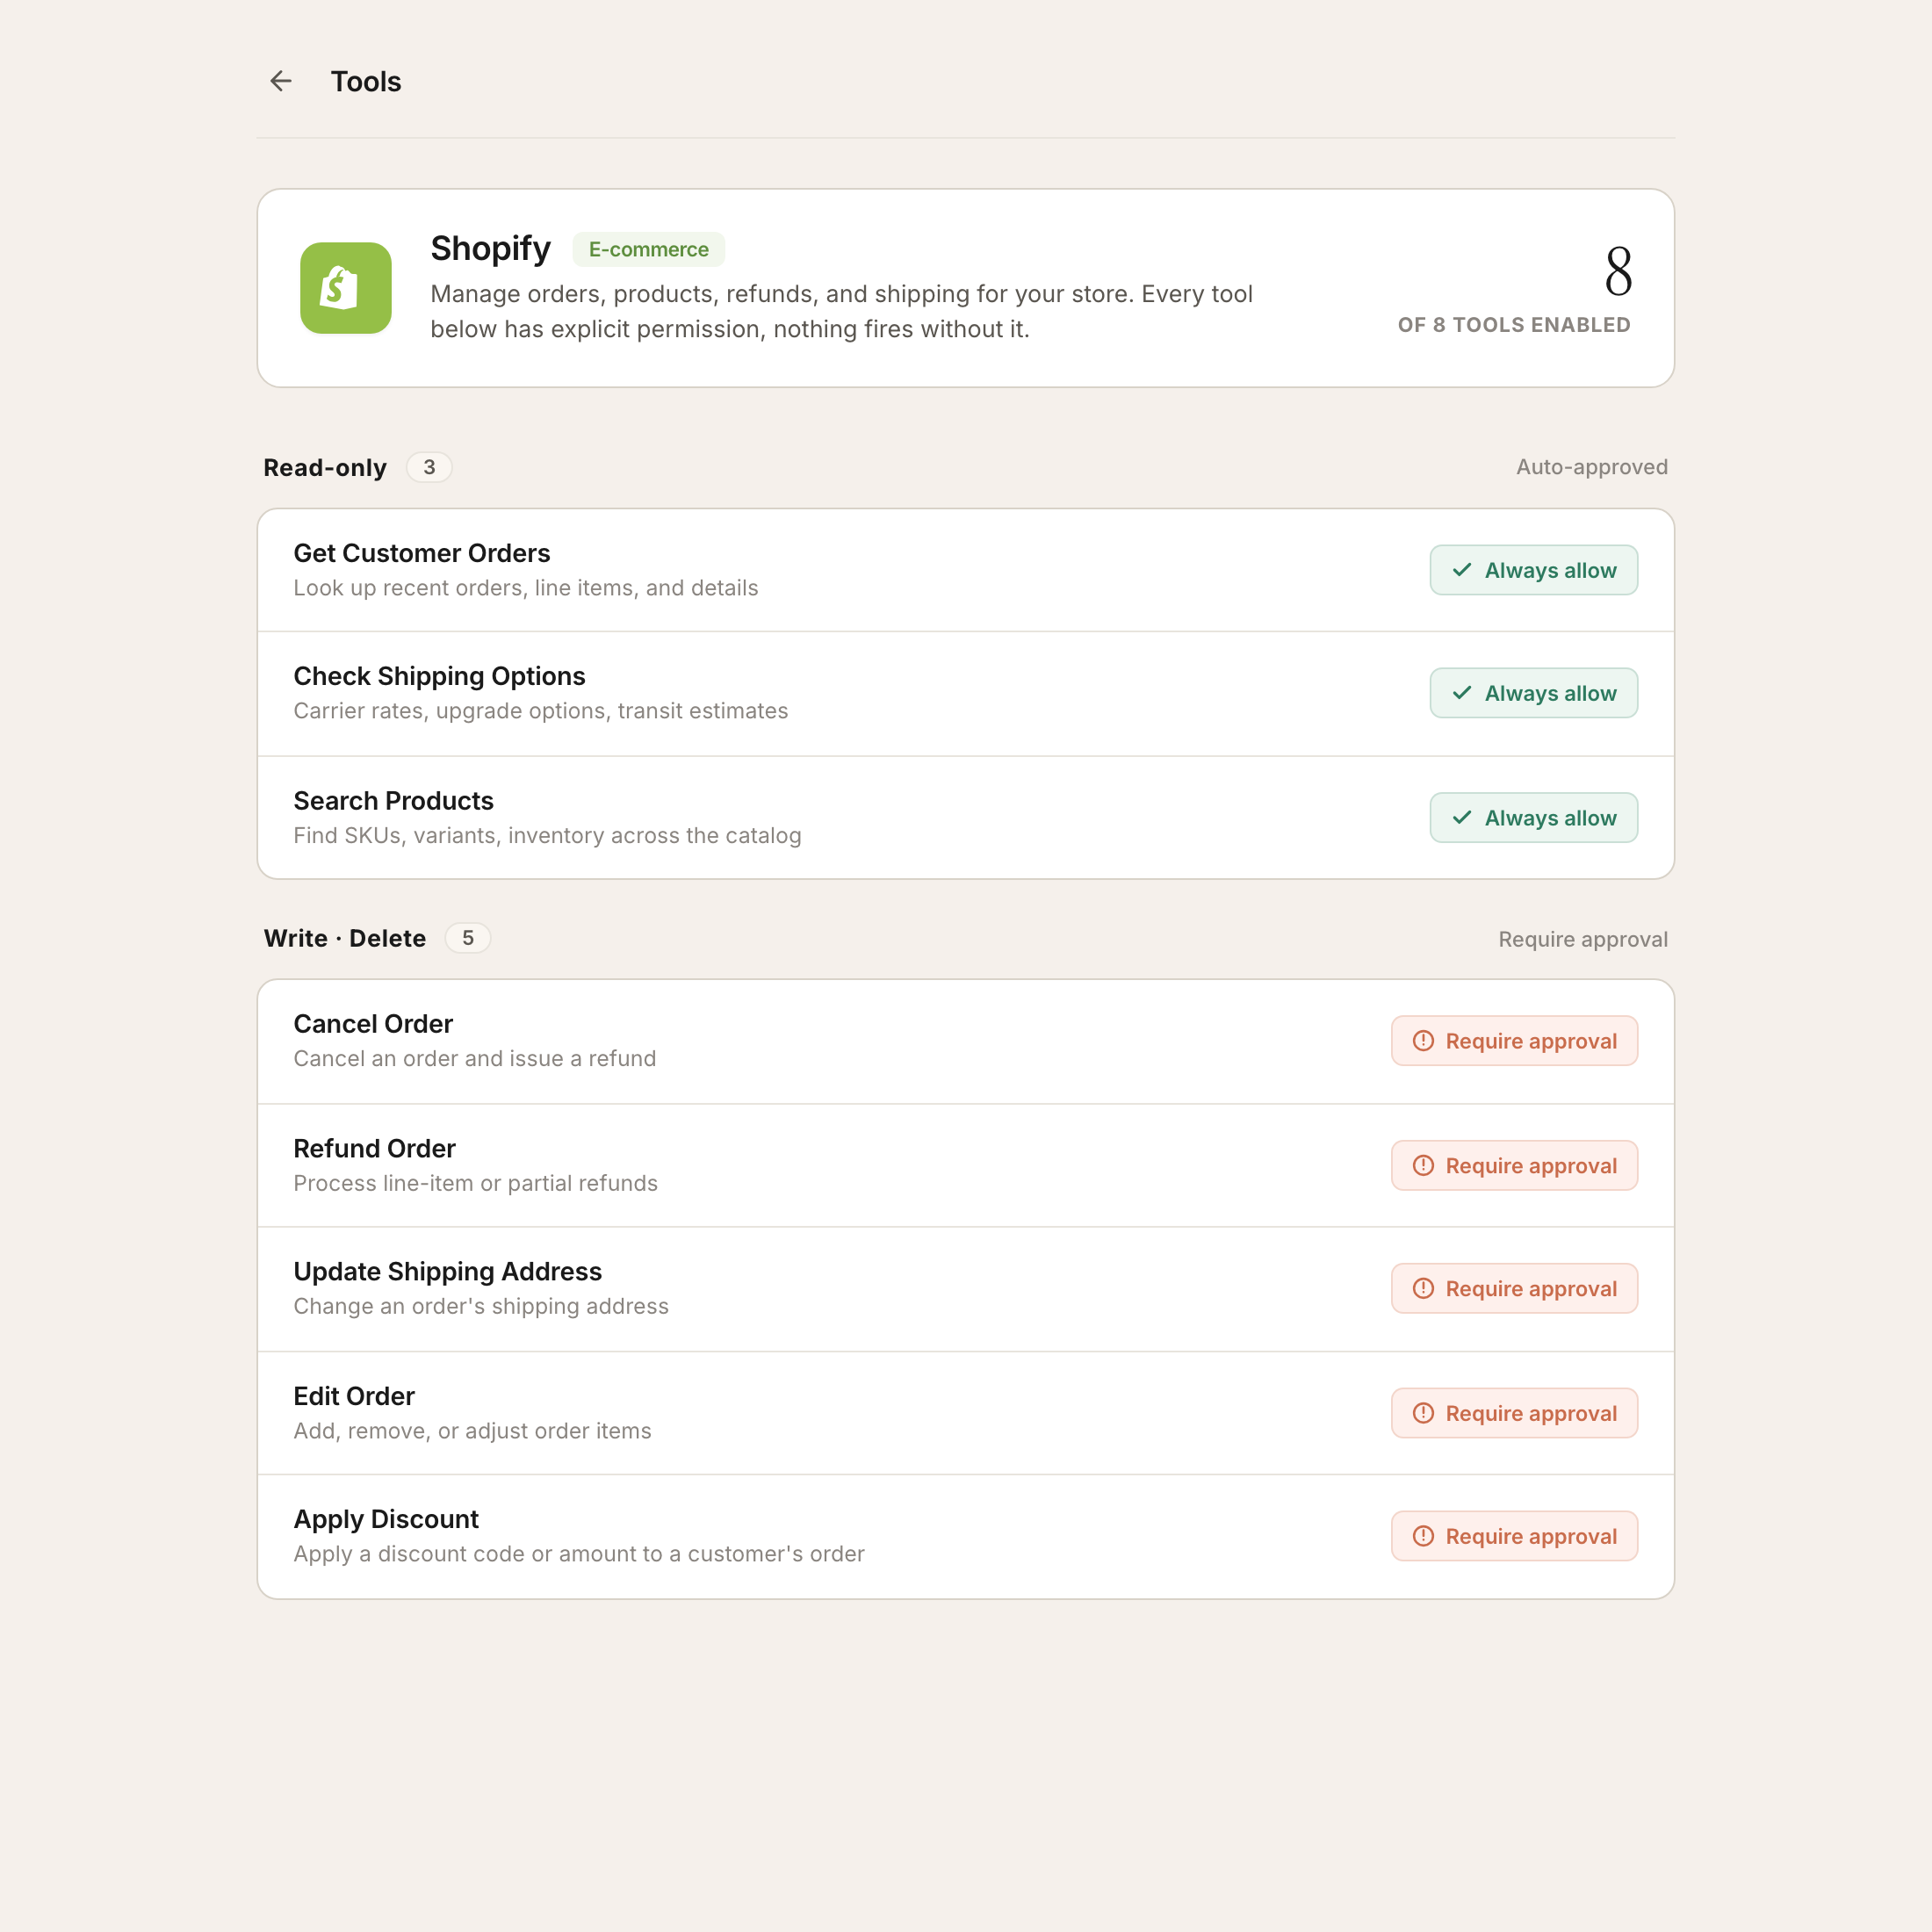
Task: Click 'Look up recent orders, line items, and details'
Action: click(526, 588)
